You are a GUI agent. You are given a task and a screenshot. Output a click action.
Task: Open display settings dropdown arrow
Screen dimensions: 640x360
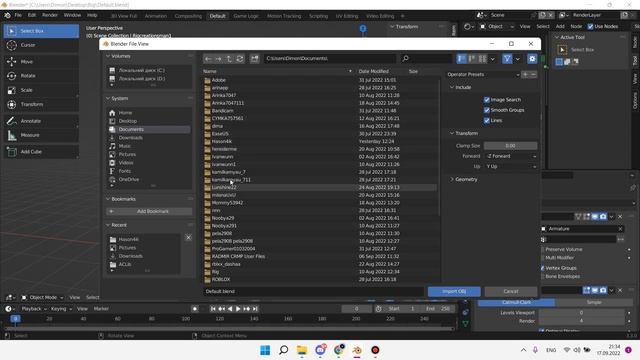pyautogui.click(x=493, y=59)
